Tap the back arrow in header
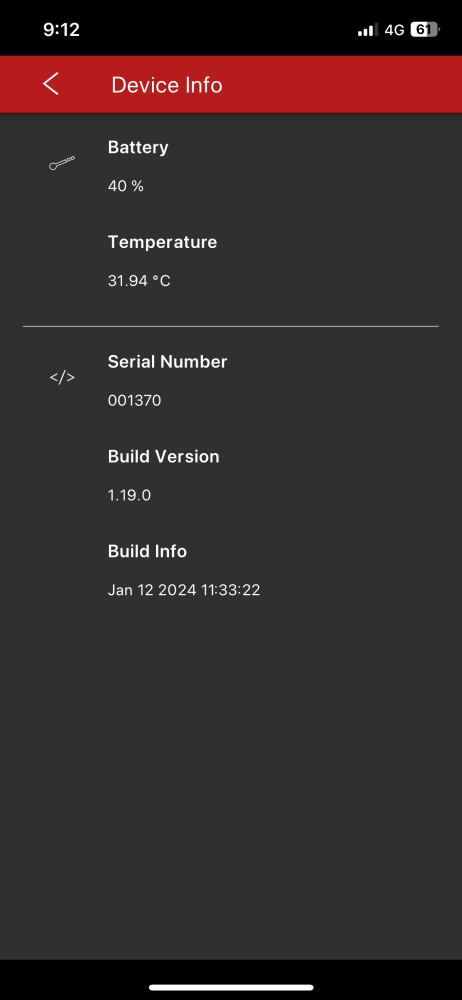 [50, 84]
